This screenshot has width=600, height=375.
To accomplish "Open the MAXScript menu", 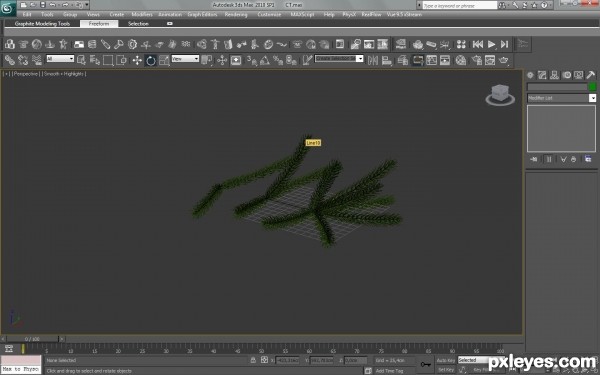I will point(302,15).
